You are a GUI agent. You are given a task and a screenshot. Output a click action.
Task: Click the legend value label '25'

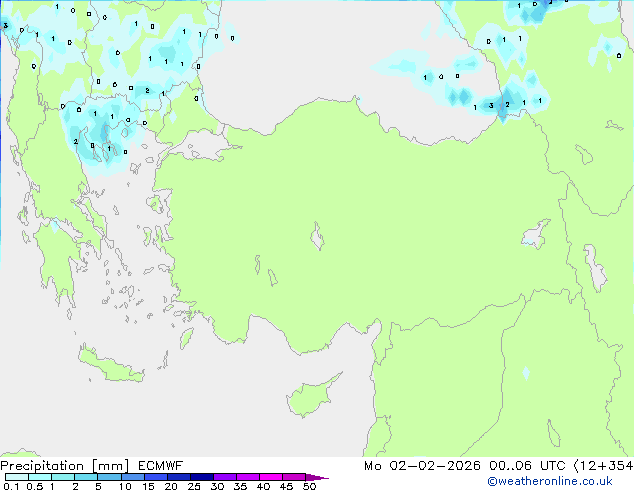(194, 486)
